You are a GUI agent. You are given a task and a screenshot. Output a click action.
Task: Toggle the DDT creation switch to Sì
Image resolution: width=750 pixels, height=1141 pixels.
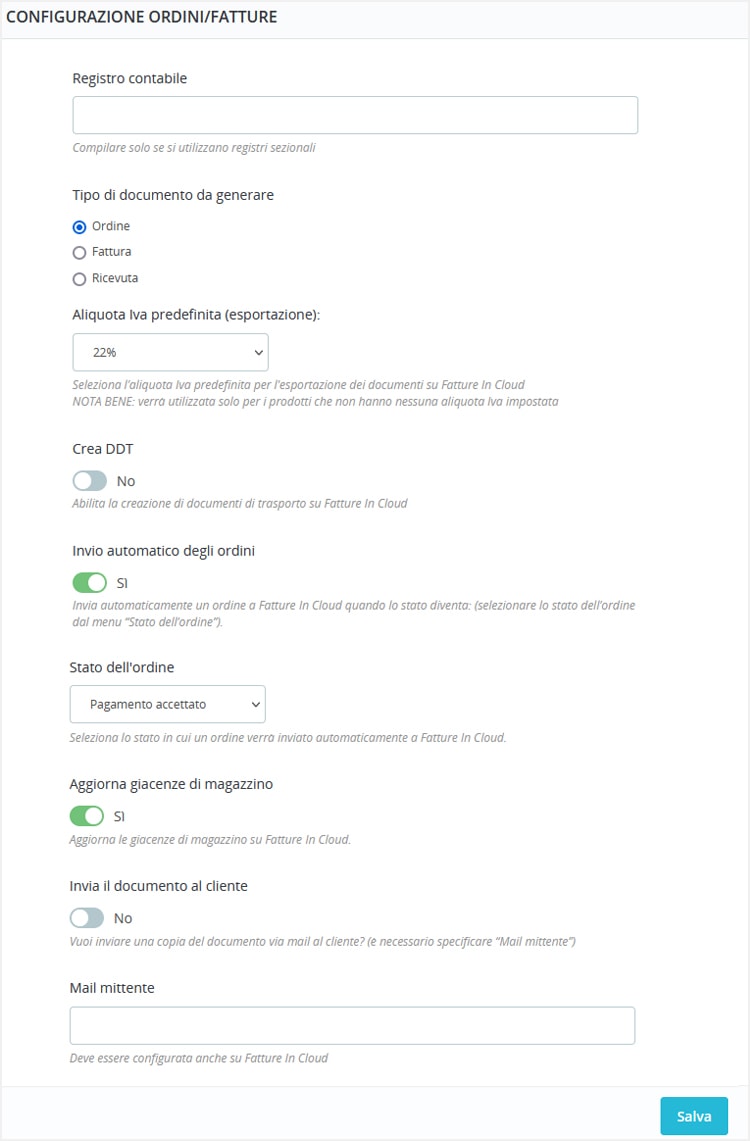coord(89,480)
